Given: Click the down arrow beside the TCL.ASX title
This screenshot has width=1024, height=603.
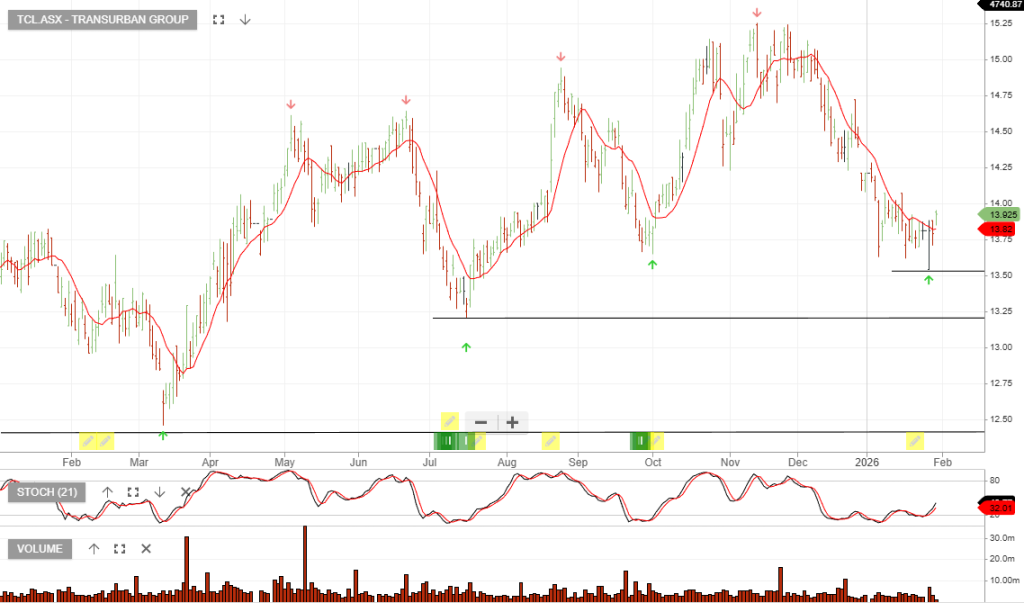Looking at the screenshot, I should 245,19.
